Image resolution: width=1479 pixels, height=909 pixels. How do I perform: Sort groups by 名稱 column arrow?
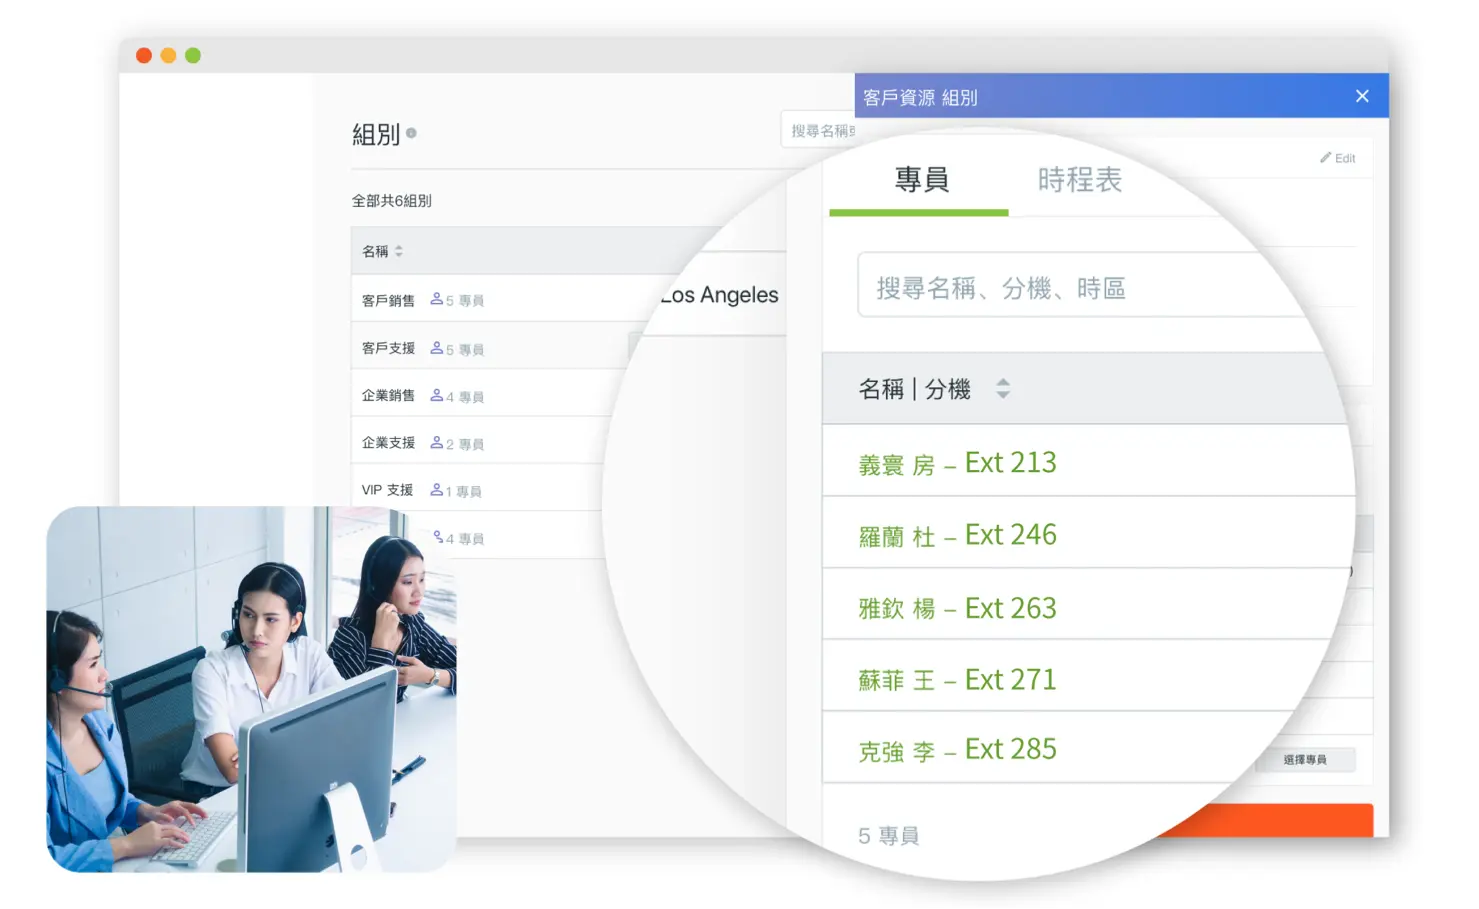tap(398, 251)
